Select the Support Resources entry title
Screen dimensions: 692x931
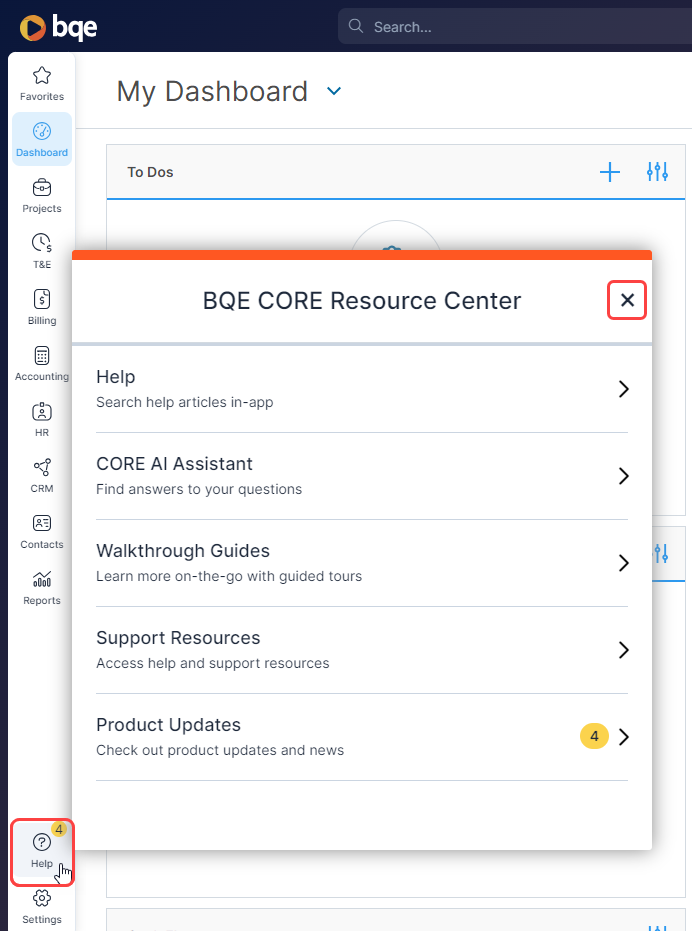pos(178,638)
